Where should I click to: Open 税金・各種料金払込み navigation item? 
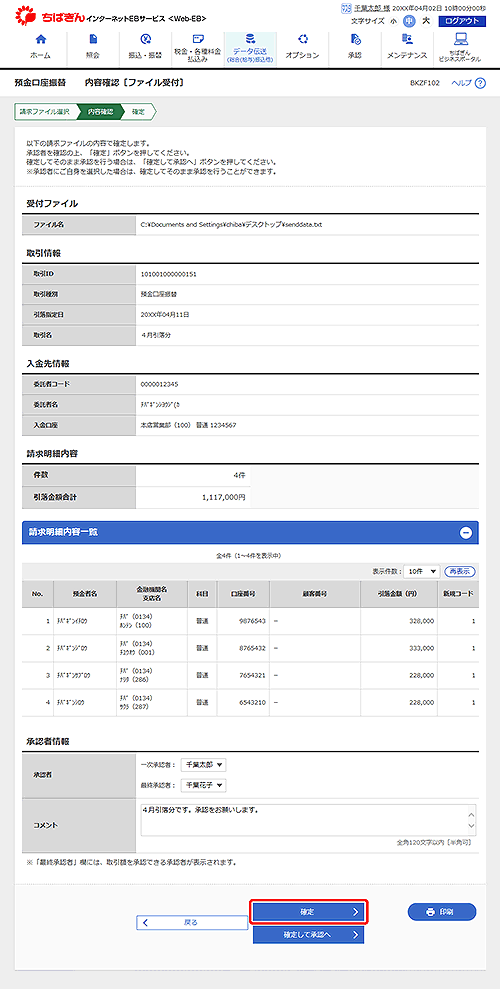coord(198,47)
